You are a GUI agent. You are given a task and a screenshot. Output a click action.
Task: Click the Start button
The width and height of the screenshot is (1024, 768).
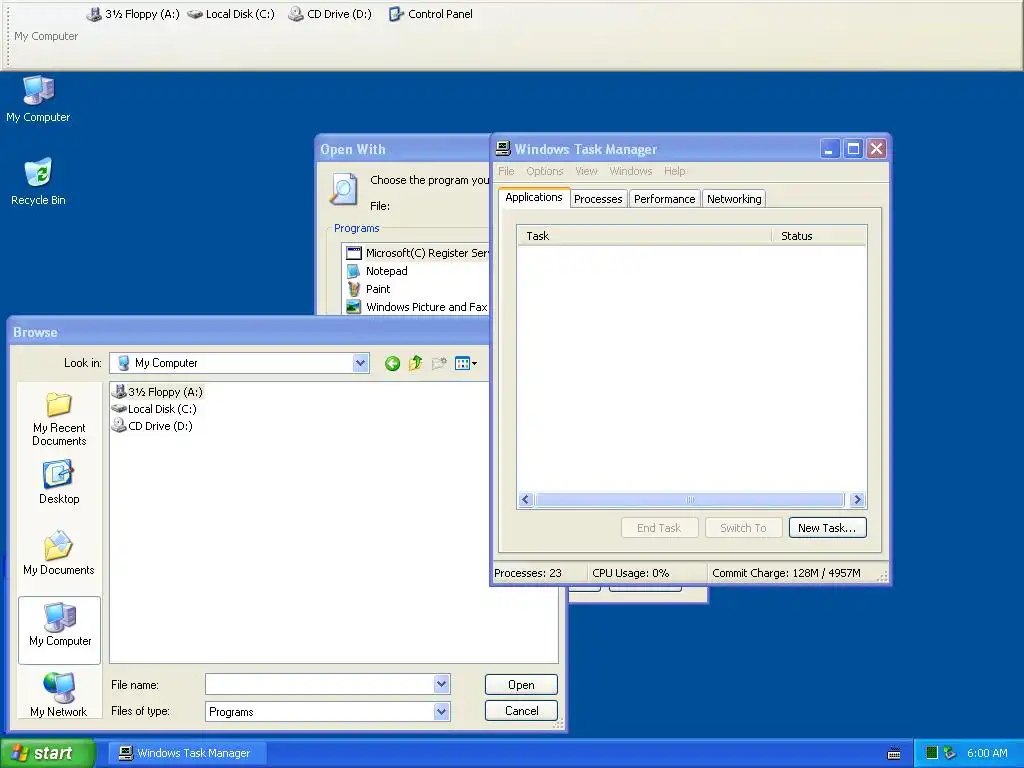click(48, 753)
